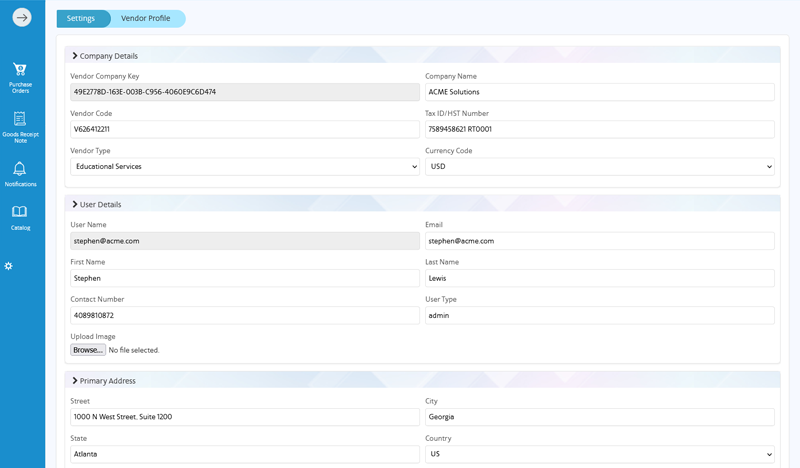Focus the Company Name input field
Screen dimensions: 800x468
click(599, 92)
